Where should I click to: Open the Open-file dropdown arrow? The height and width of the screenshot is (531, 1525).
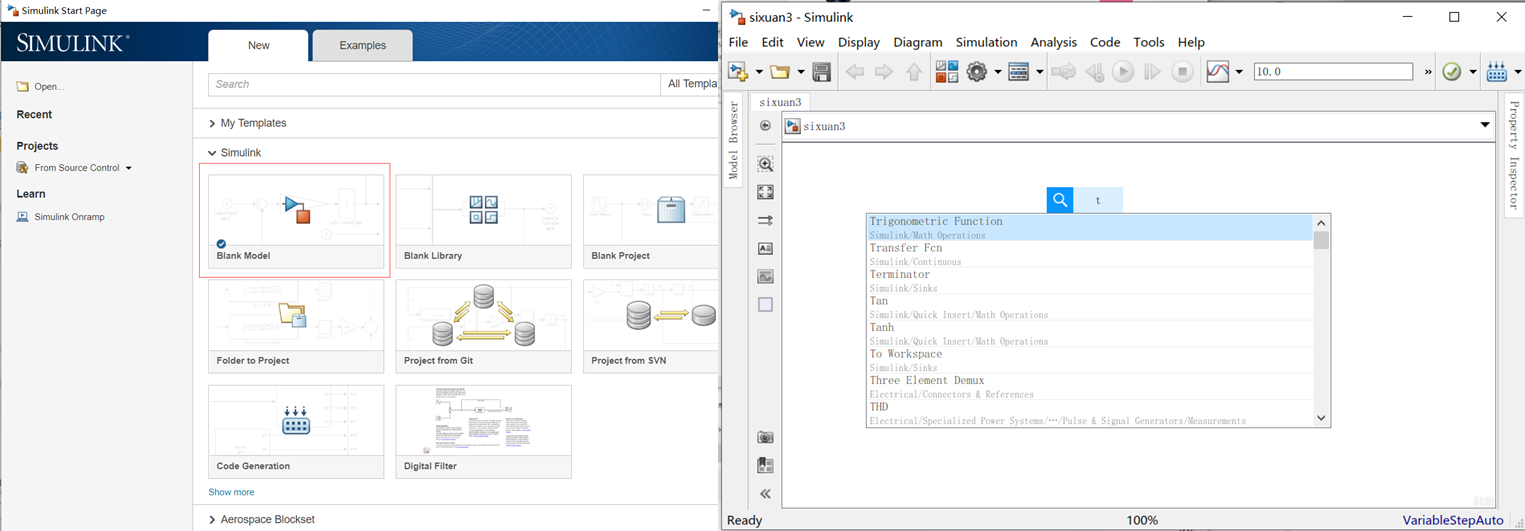coord(800,72)
